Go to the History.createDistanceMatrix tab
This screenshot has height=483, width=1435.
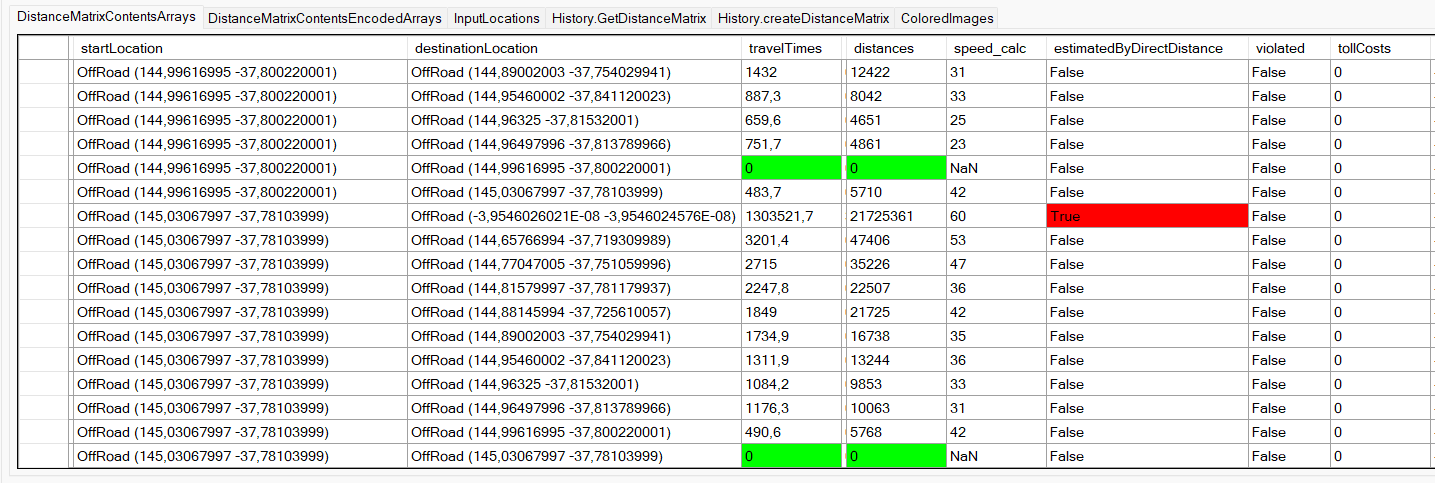803,18
